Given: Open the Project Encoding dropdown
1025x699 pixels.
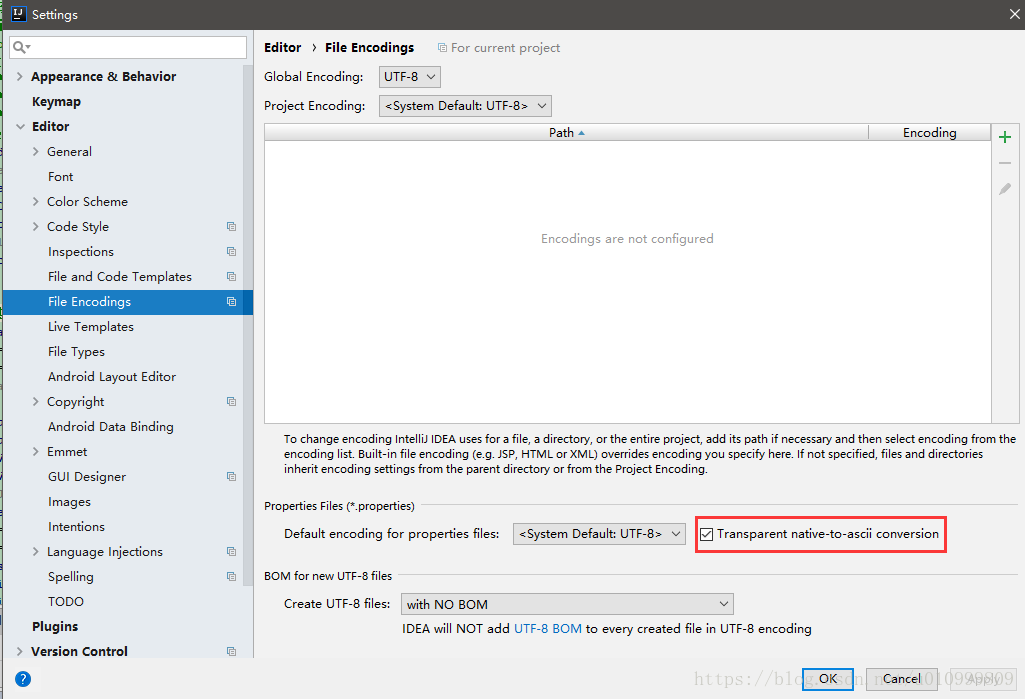Looking at the screenshot, I should (x=465, y=106).
